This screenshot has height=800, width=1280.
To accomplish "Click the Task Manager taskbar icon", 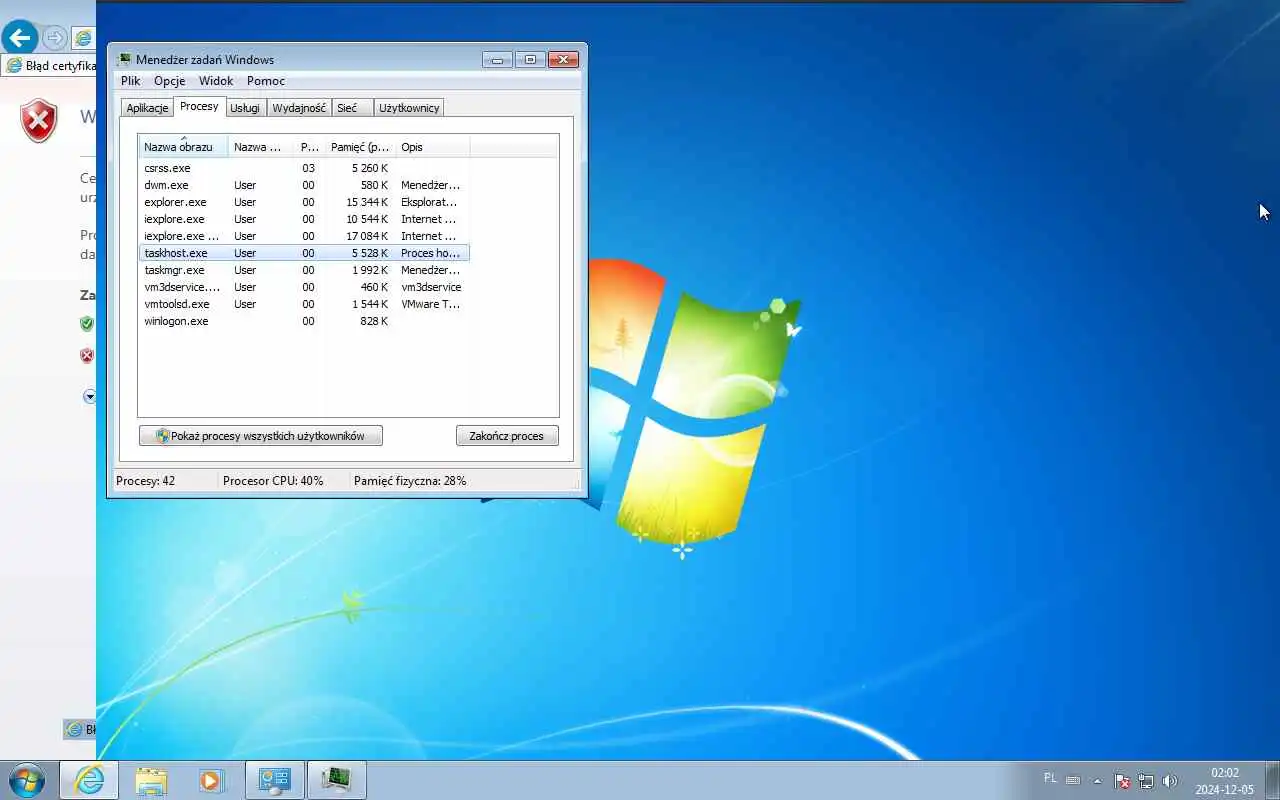I will (x=337, y=780).
